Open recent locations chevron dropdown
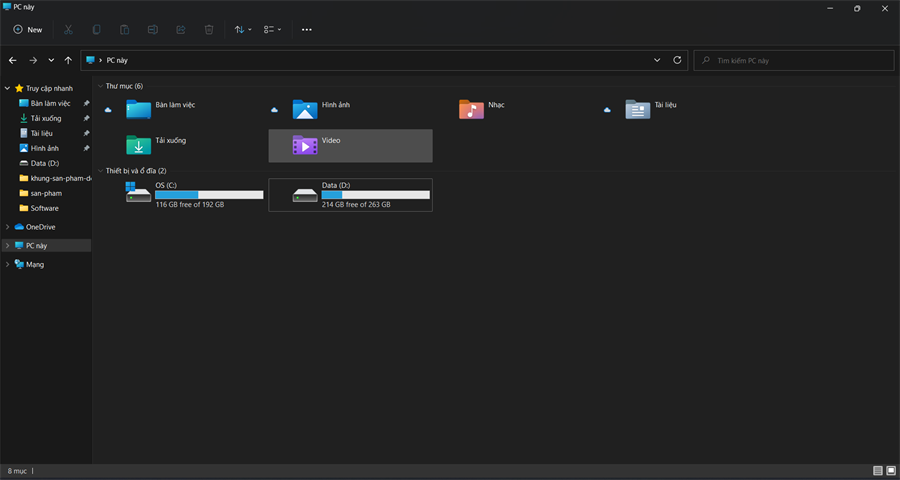 click(x=51, y=60)
